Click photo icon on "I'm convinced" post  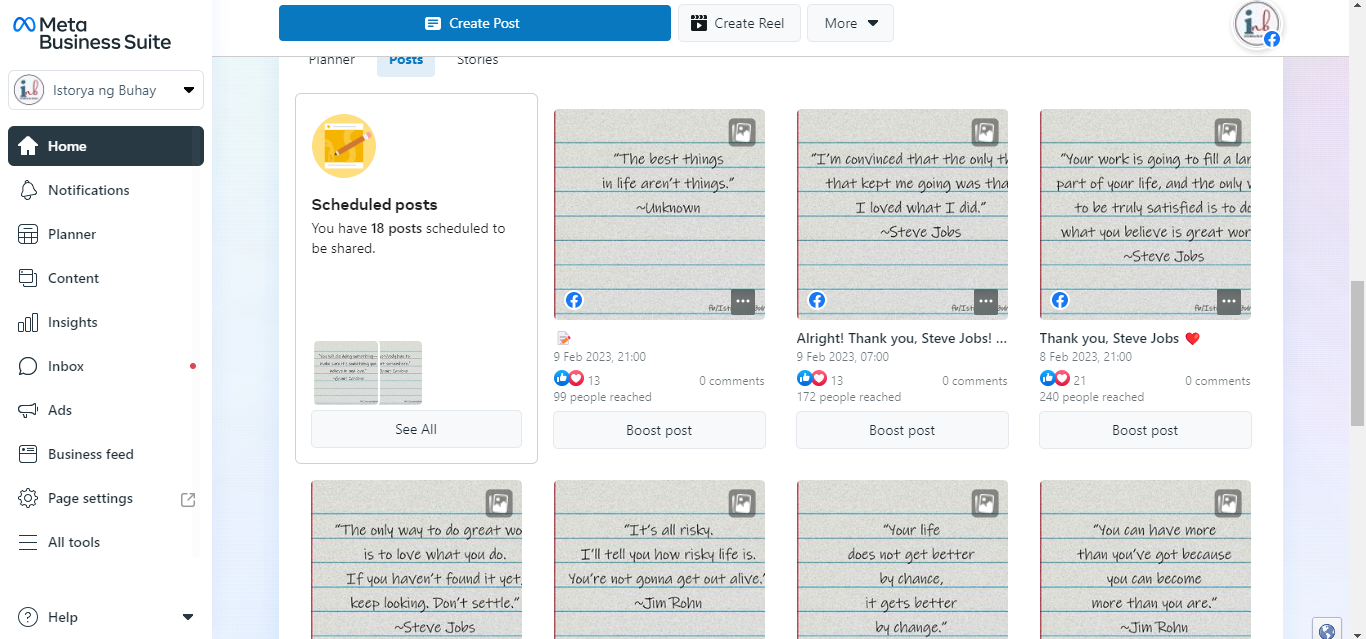985,132
